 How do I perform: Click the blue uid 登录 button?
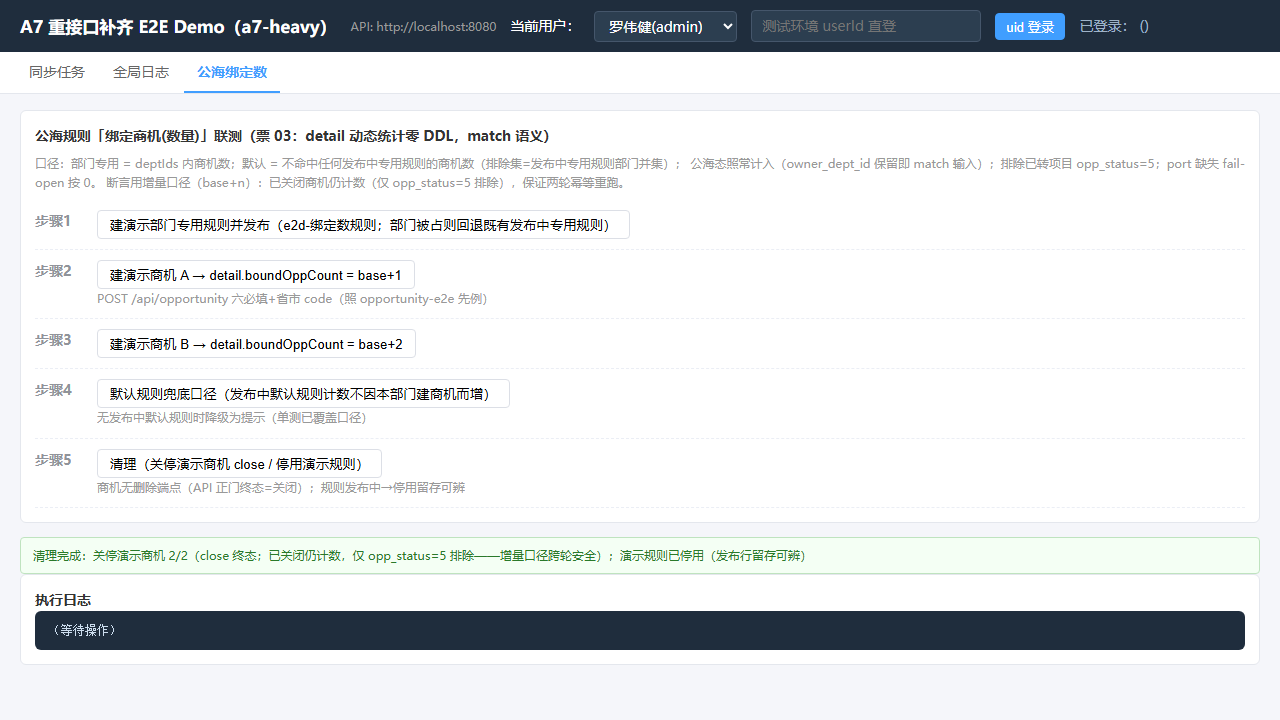1030,27
